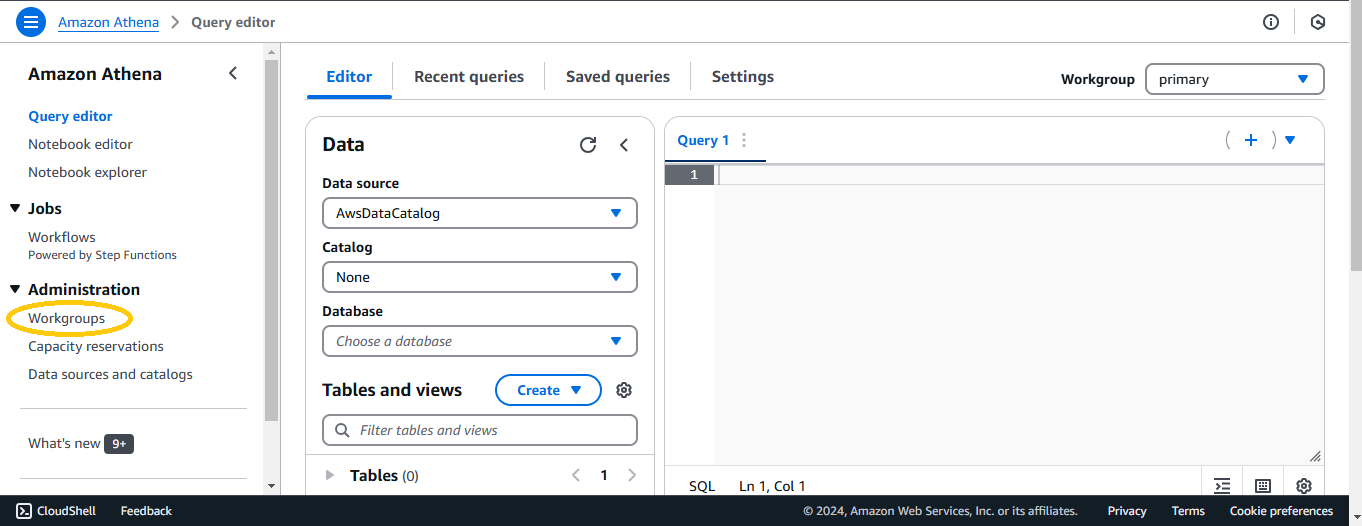This screenshot has height=526, width=1362.
Task: Select the Query 1 tab
Action: pyautogui.click(x=704, y=140)
